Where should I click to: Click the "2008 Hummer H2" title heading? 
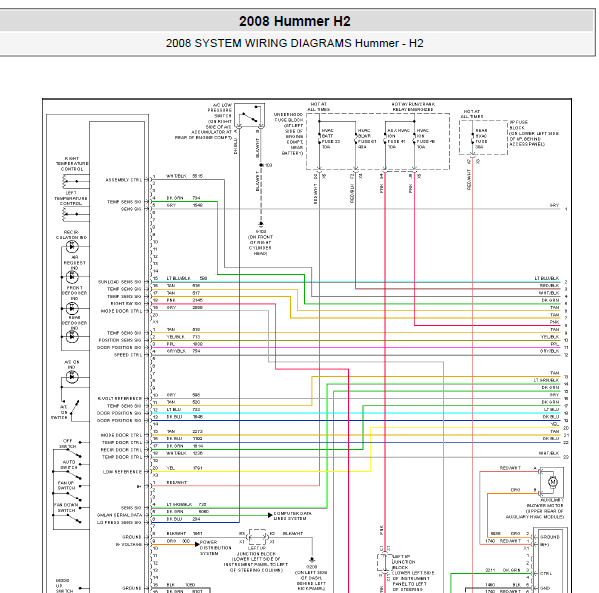[295, 21]
